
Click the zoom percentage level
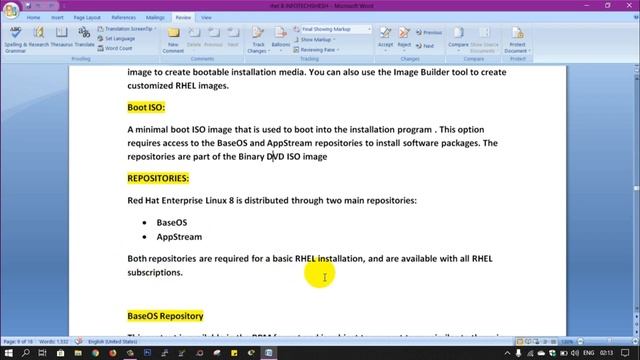(567, 342)
